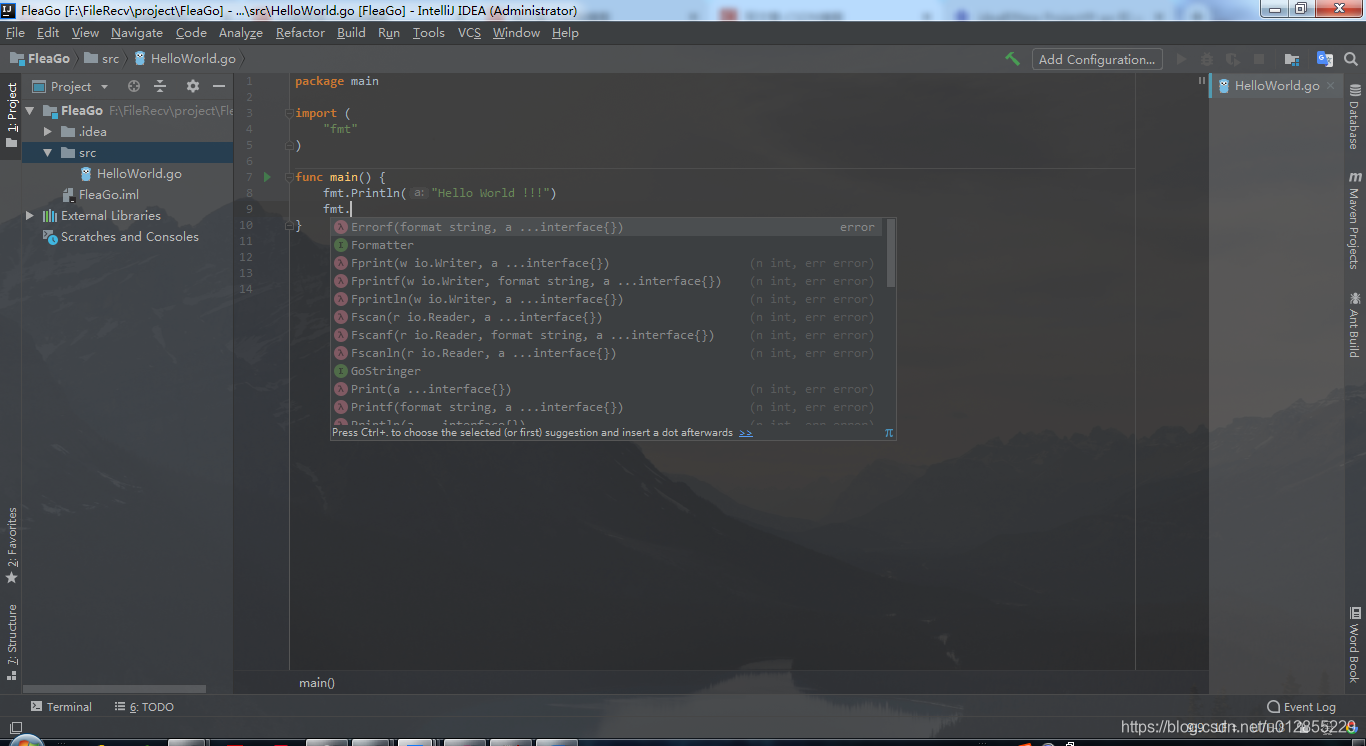Open the Run menu
This screenshot has width=1366, height=746.
point(389,33)
